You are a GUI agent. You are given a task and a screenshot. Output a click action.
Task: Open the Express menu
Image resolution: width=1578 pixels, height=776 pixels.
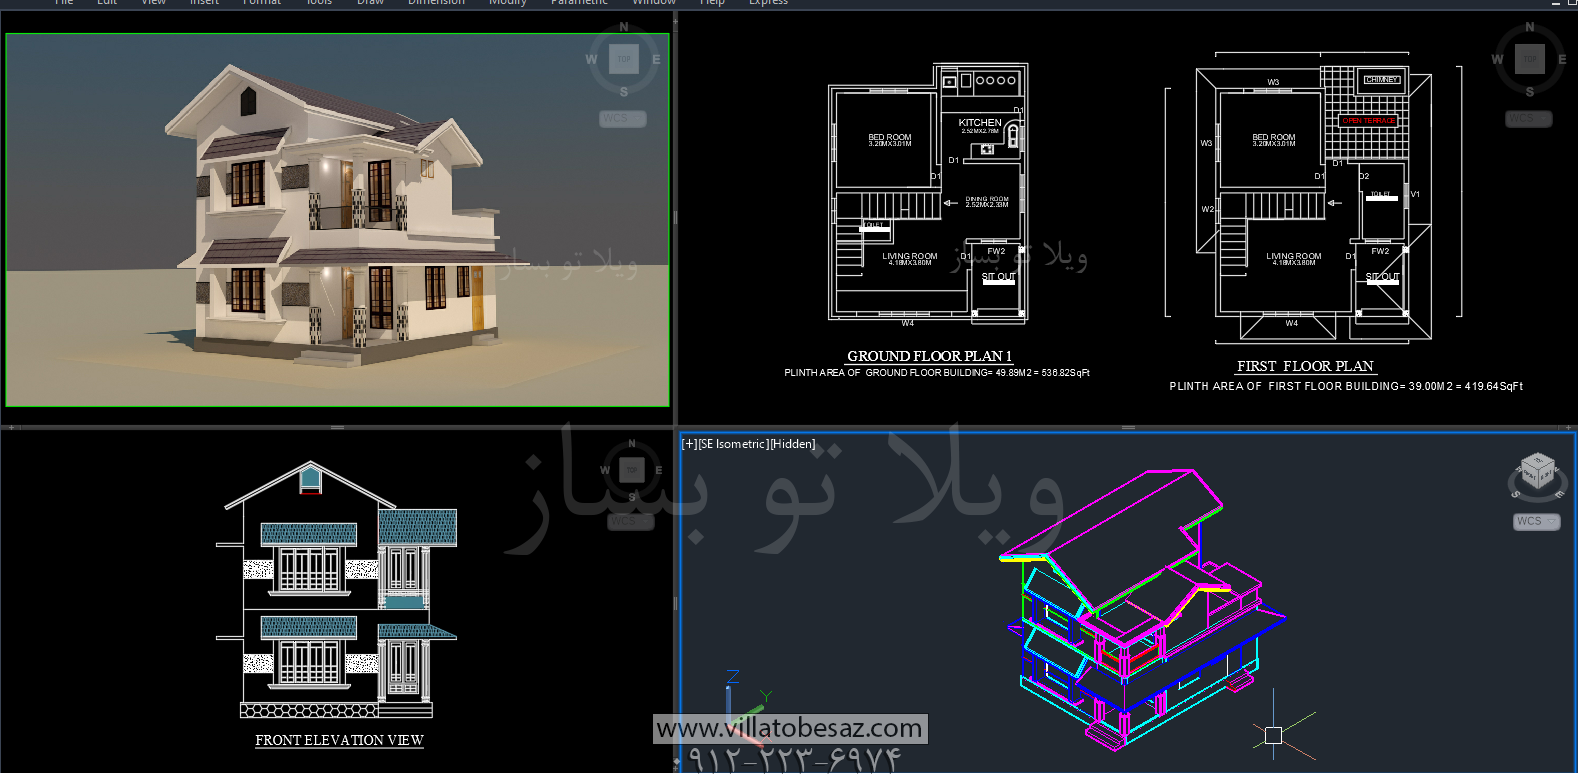click(x=768, y=3)
